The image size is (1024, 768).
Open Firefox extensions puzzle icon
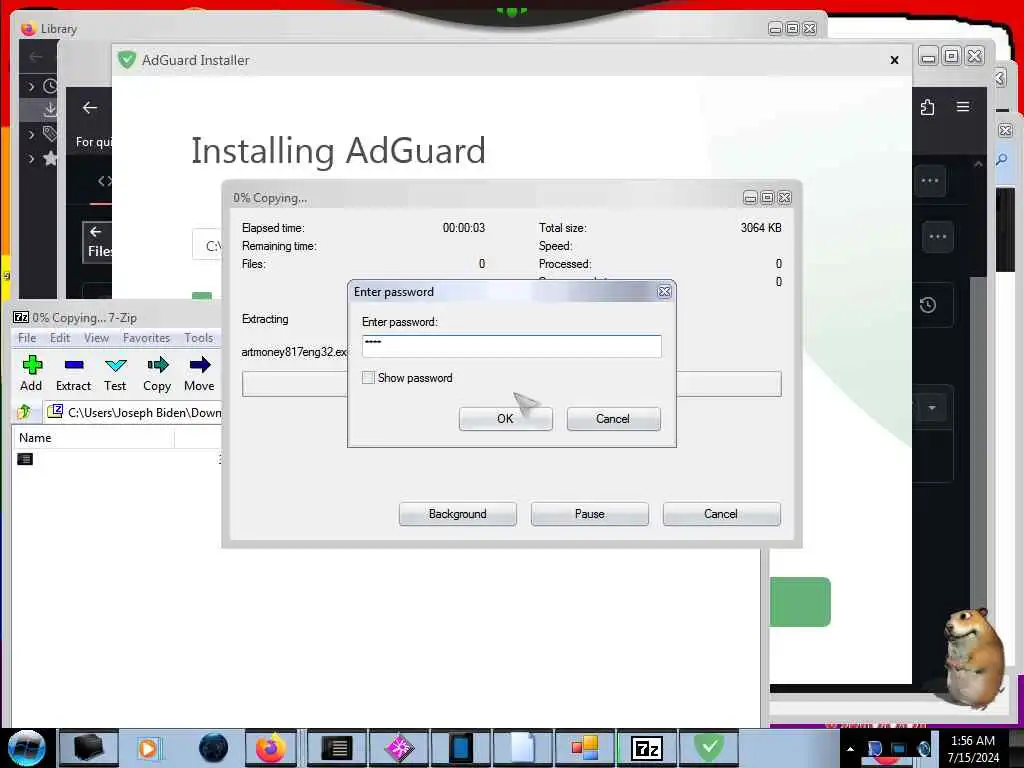point(927,107)
